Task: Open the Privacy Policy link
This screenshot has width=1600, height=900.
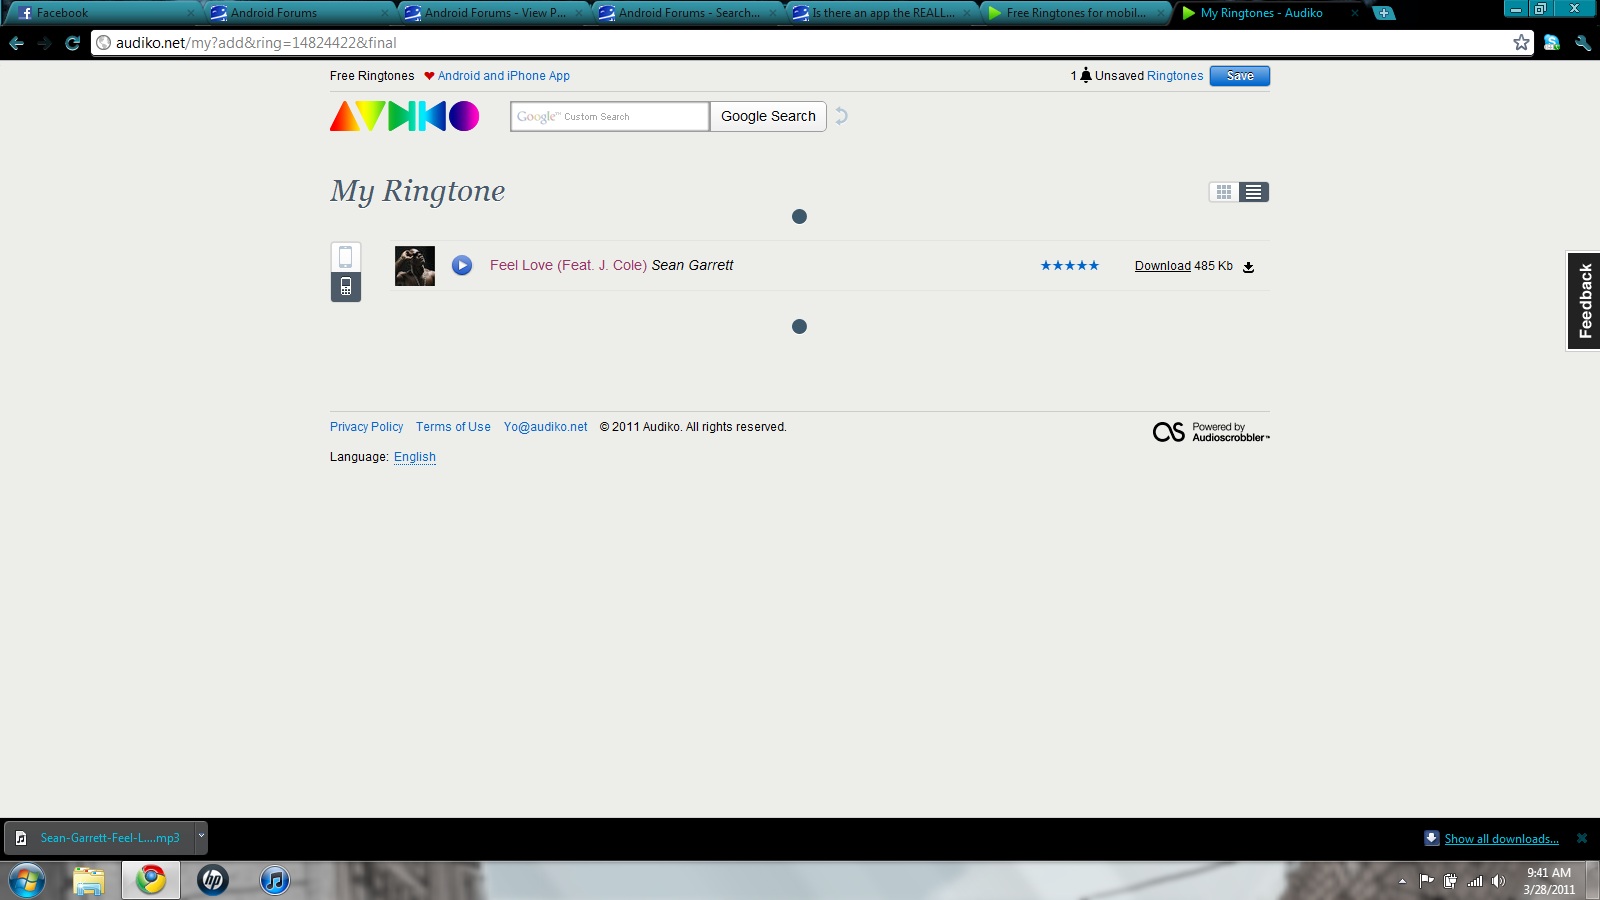Action: coord(366,427)
